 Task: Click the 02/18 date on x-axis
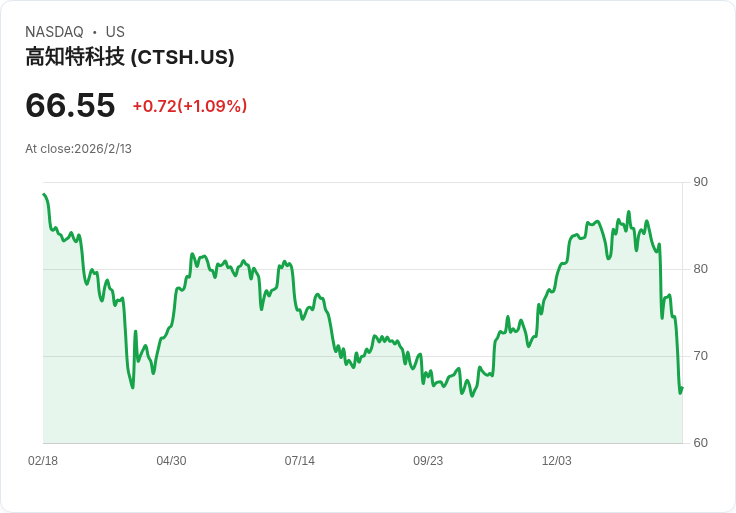point(43,461)
